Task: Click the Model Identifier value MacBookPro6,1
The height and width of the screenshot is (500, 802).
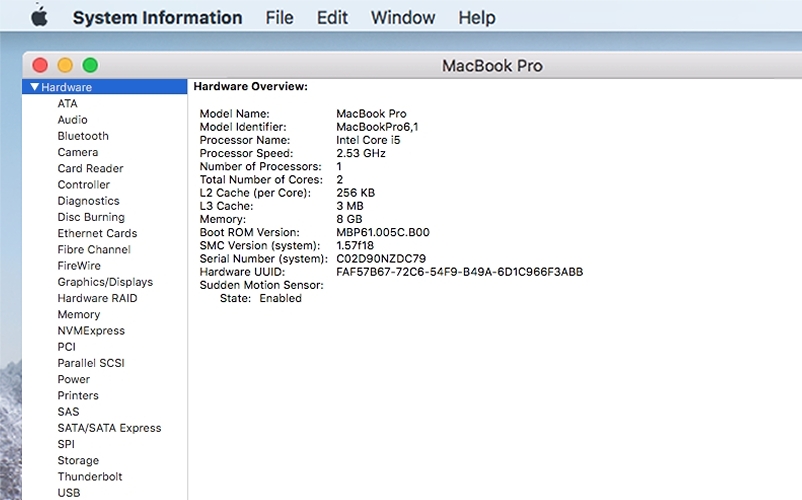Action: point(377,127)
